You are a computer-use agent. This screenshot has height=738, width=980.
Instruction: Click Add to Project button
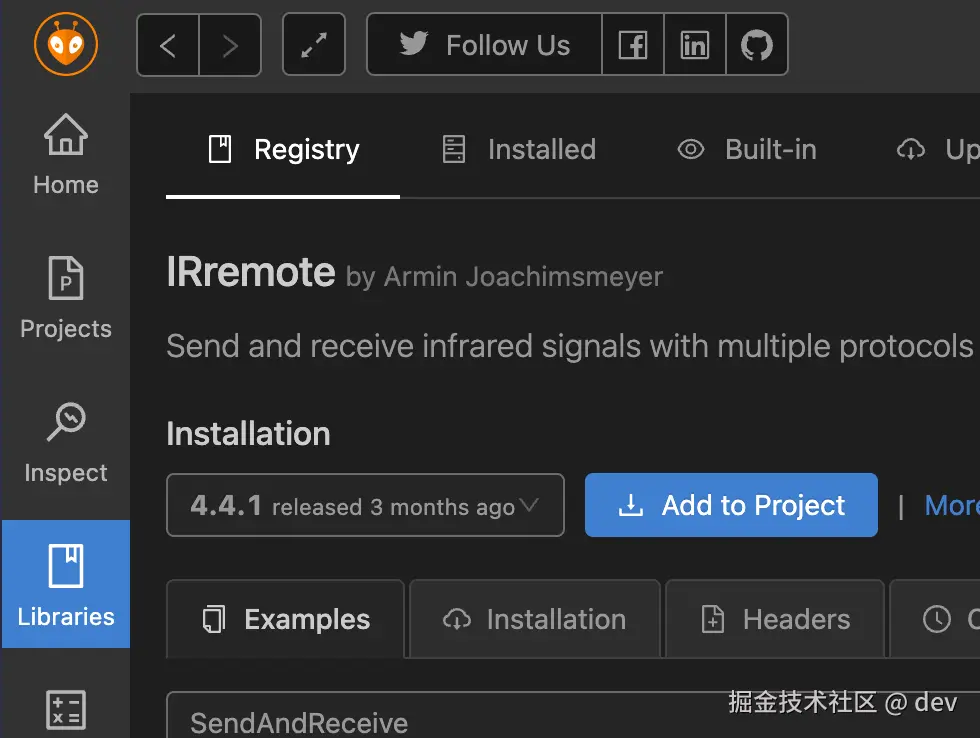click(x=731, y=505)
